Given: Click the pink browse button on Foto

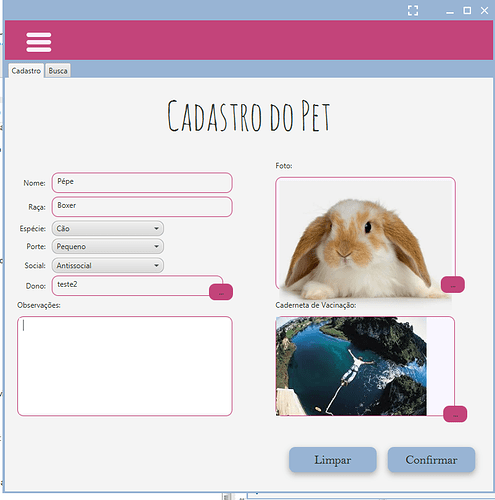Looking at the screenshot, I should 452,285.
